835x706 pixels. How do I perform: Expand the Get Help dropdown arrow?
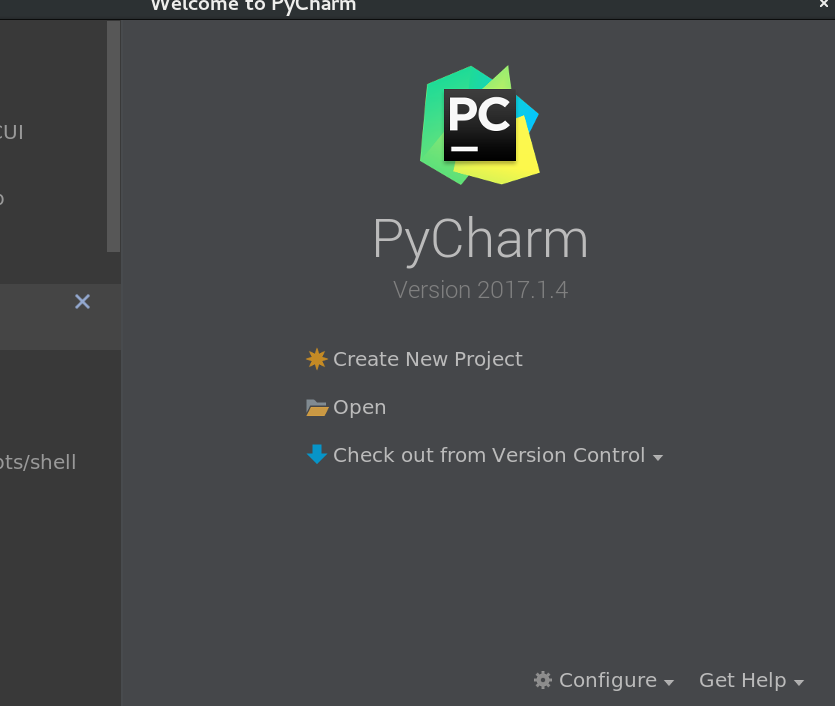click(x=800, y=682)
